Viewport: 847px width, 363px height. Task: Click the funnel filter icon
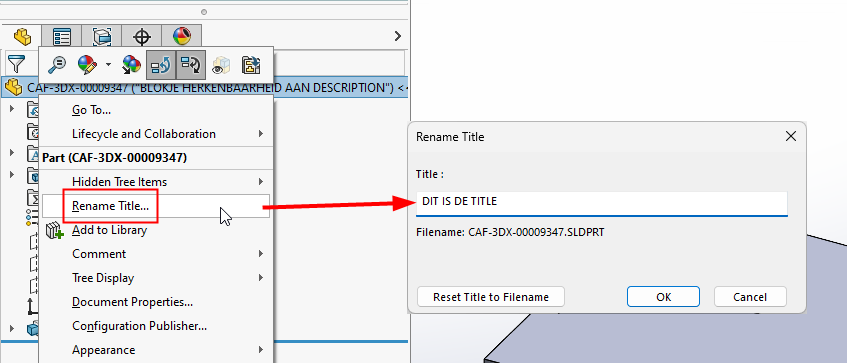[16, 64]
